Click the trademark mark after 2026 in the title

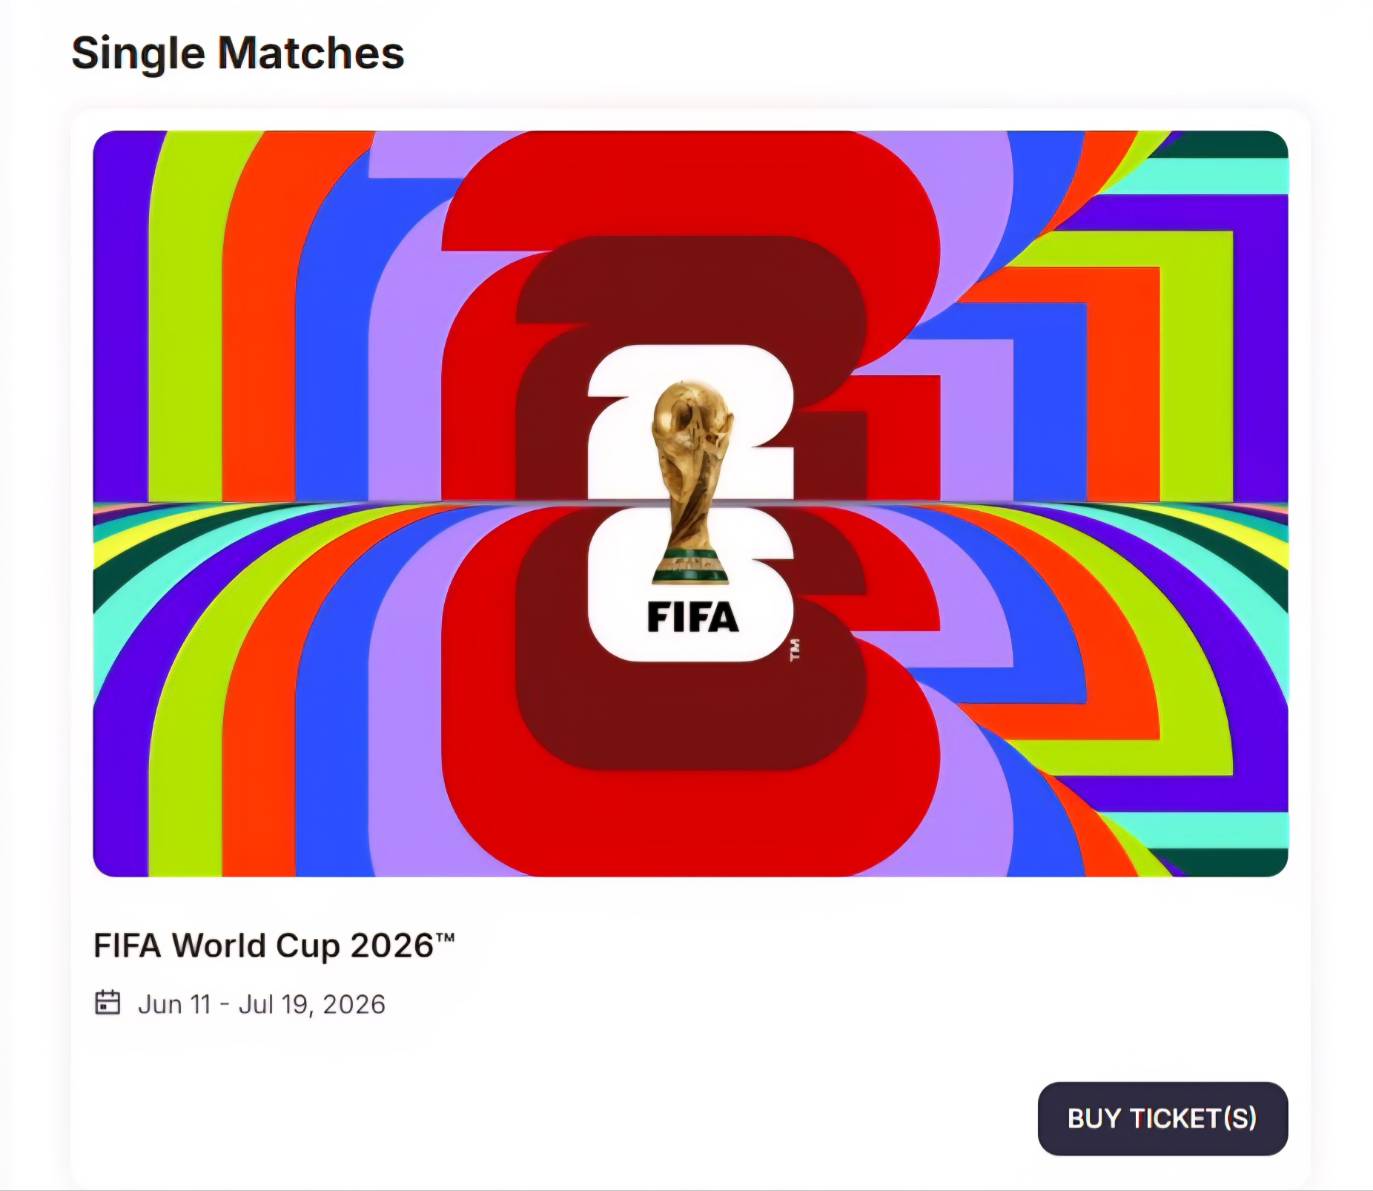point(446,938)
